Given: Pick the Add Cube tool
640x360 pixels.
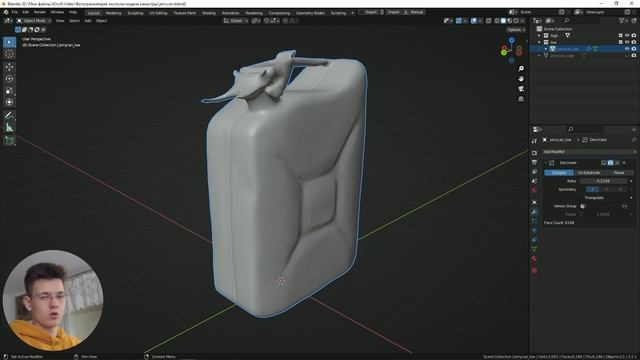Looking at the screenshot, I should [9, 141].
